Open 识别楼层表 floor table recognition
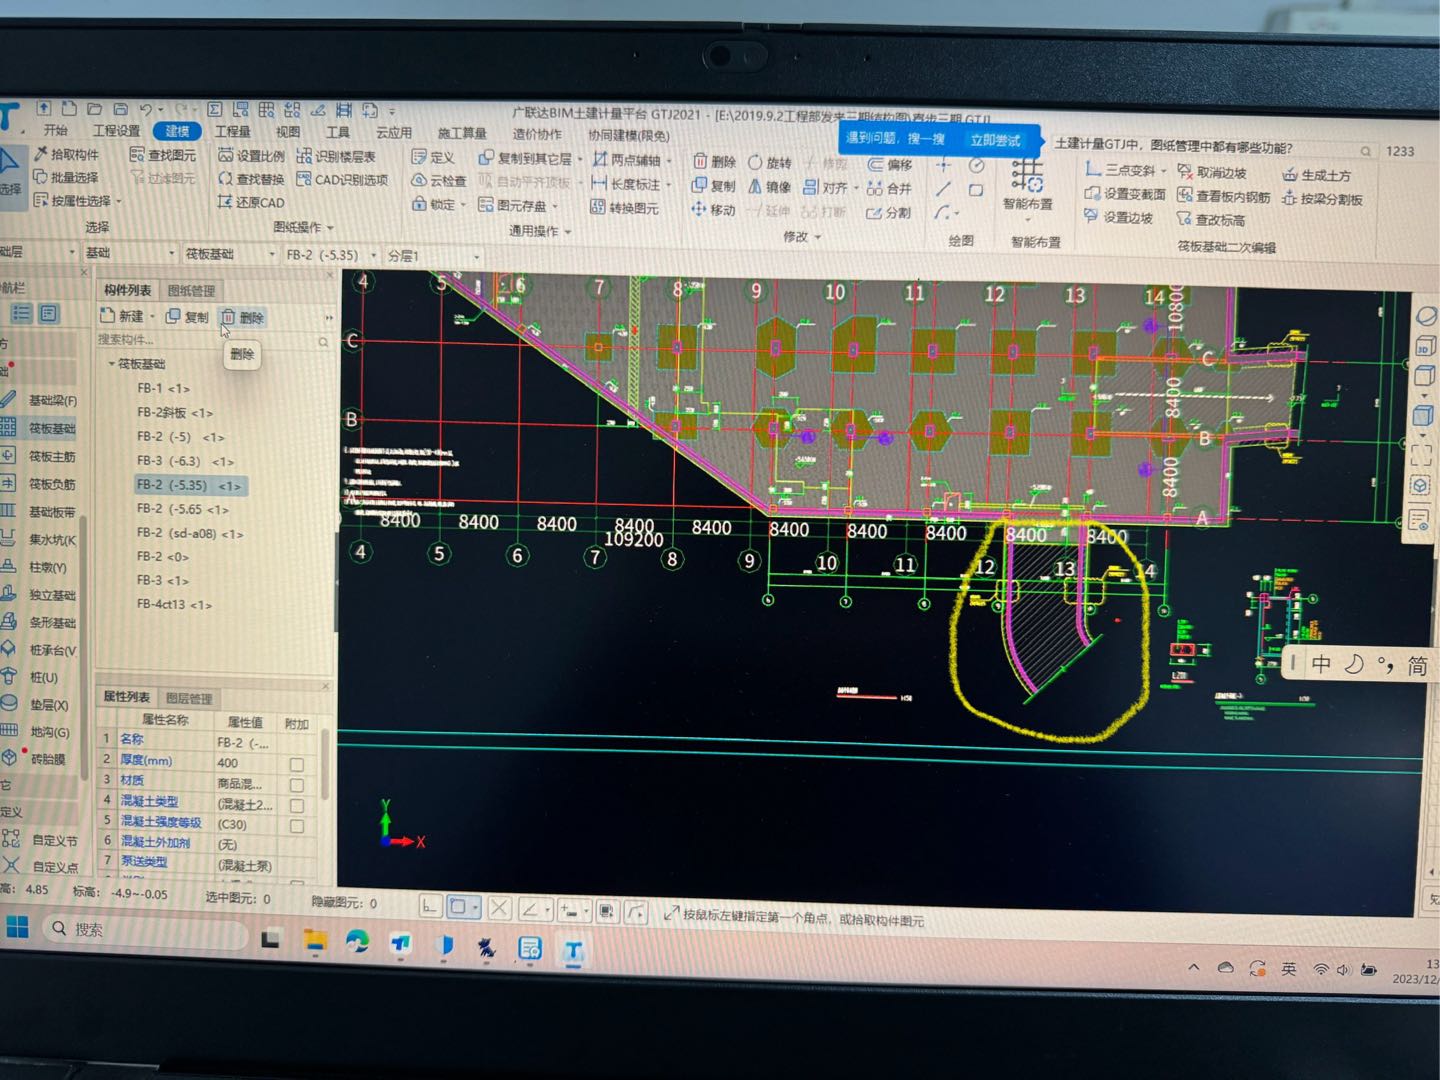The width and height of the screenshot is (1440, 1080). [336, 157]
